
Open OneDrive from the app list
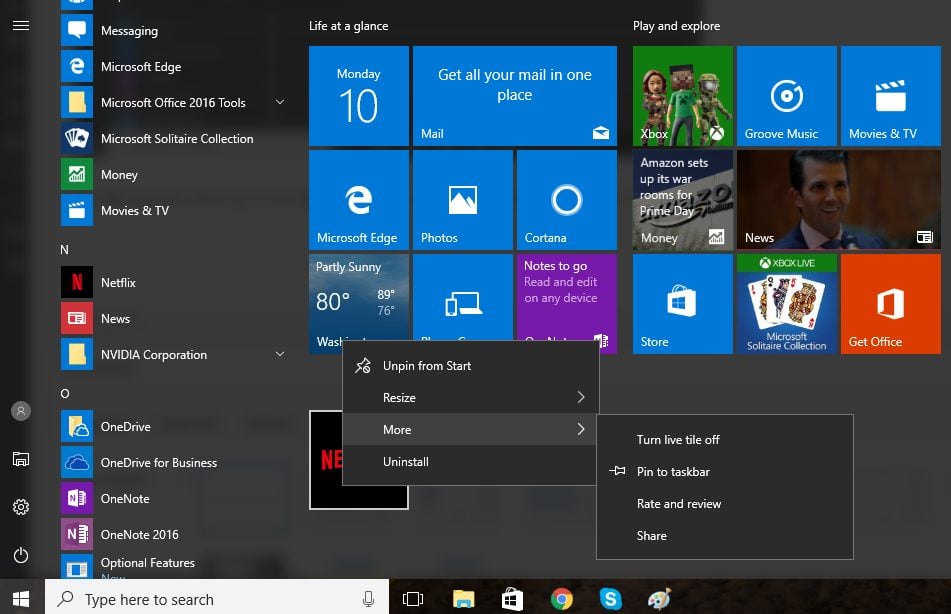coord(173,427)
